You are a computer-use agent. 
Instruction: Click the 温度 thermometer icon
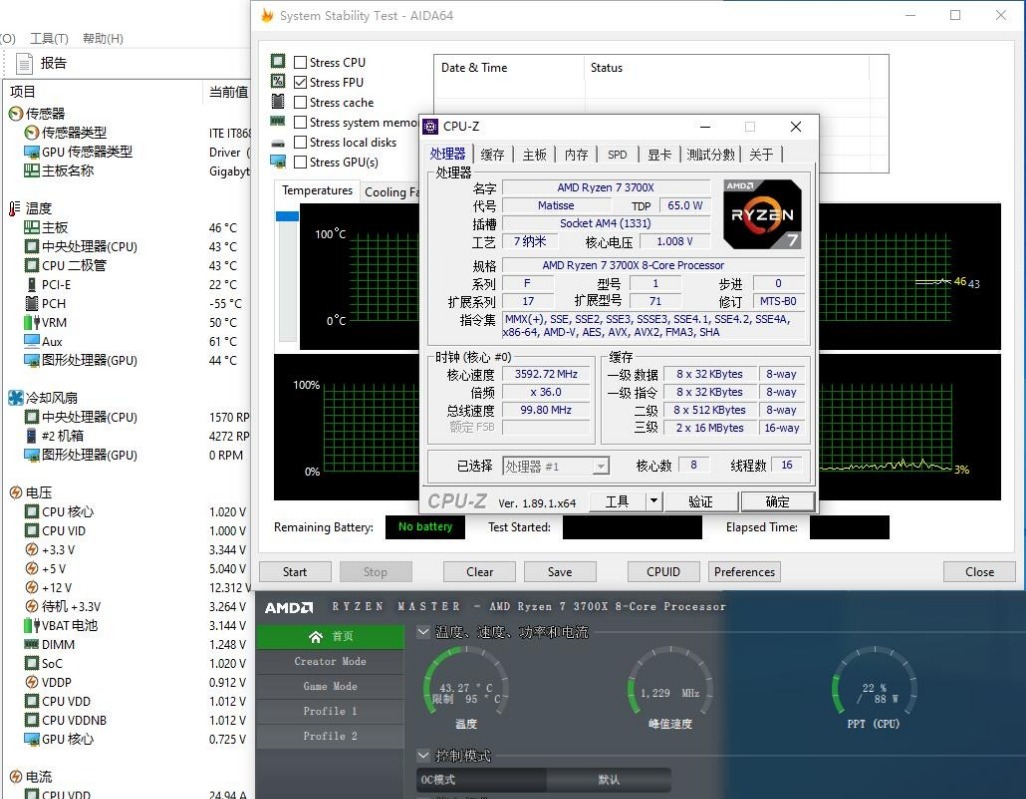click(14, 208)
